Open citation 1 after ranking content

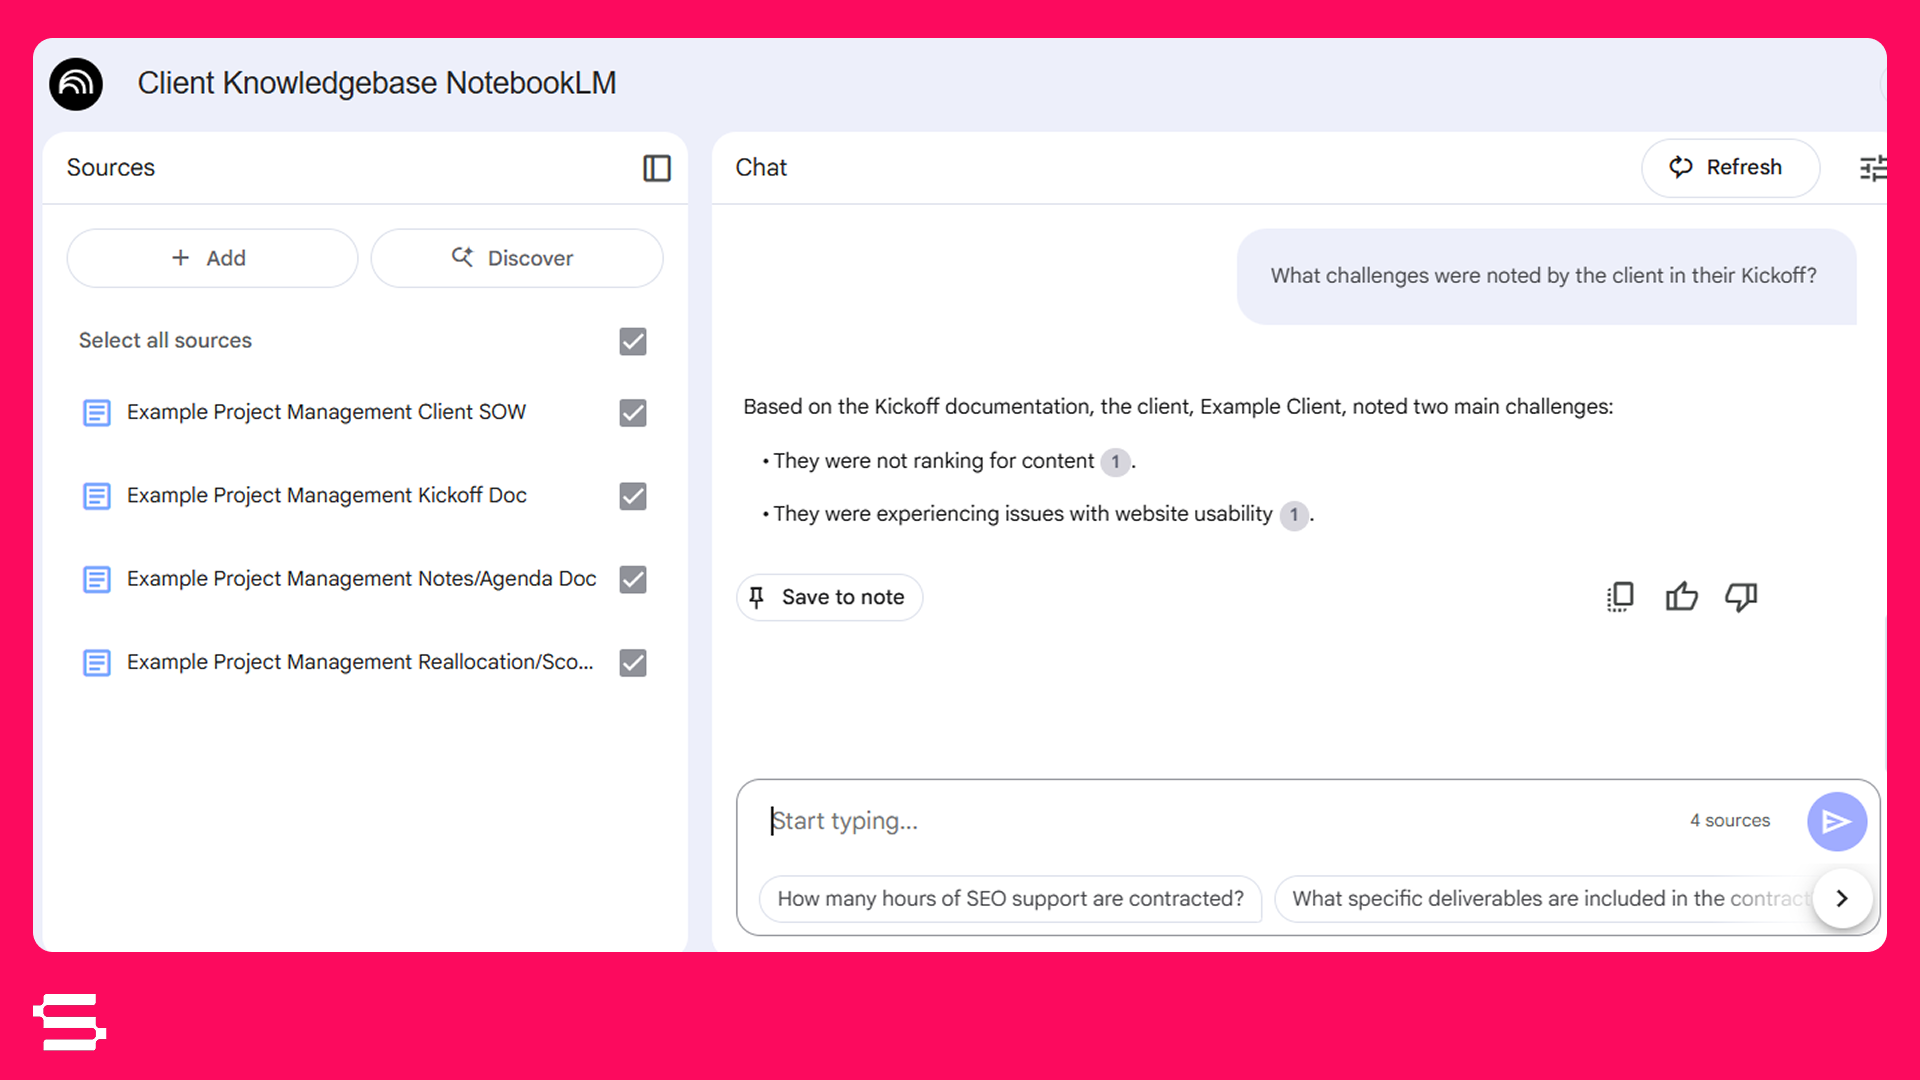point(1115,462)
